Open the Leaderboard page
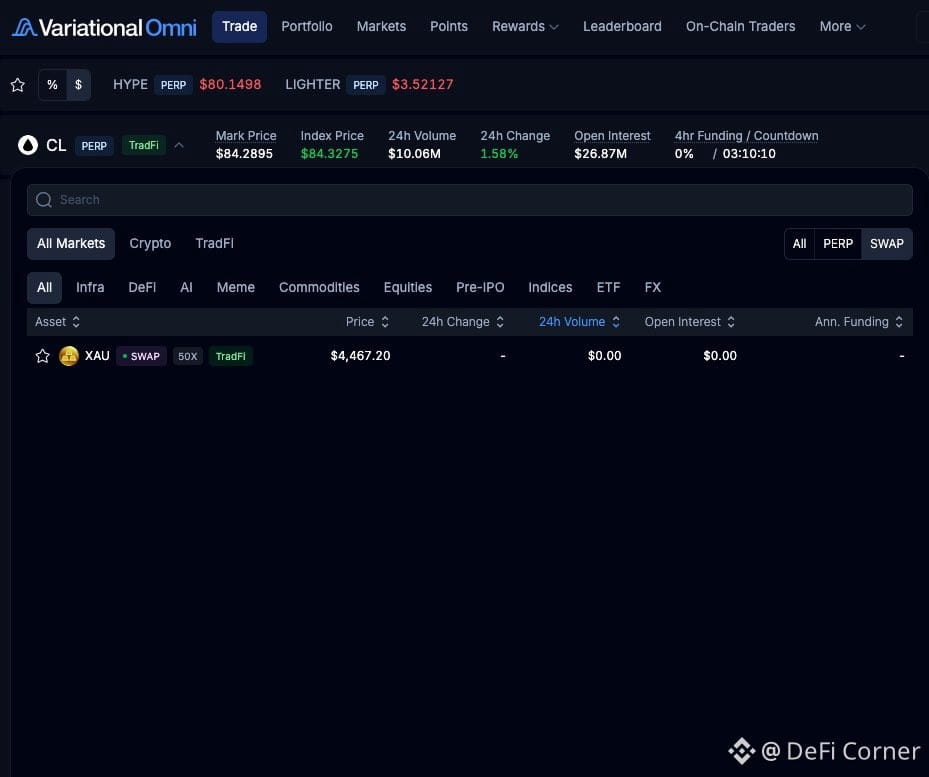Image resolution: width=929 pixels, height=777 pixels. coord(622,27)
